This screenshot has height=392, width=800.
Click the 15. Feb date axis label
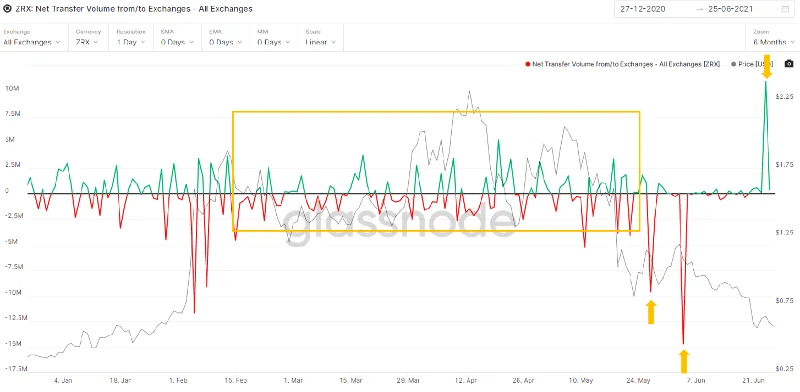click(x=236, y=380)
